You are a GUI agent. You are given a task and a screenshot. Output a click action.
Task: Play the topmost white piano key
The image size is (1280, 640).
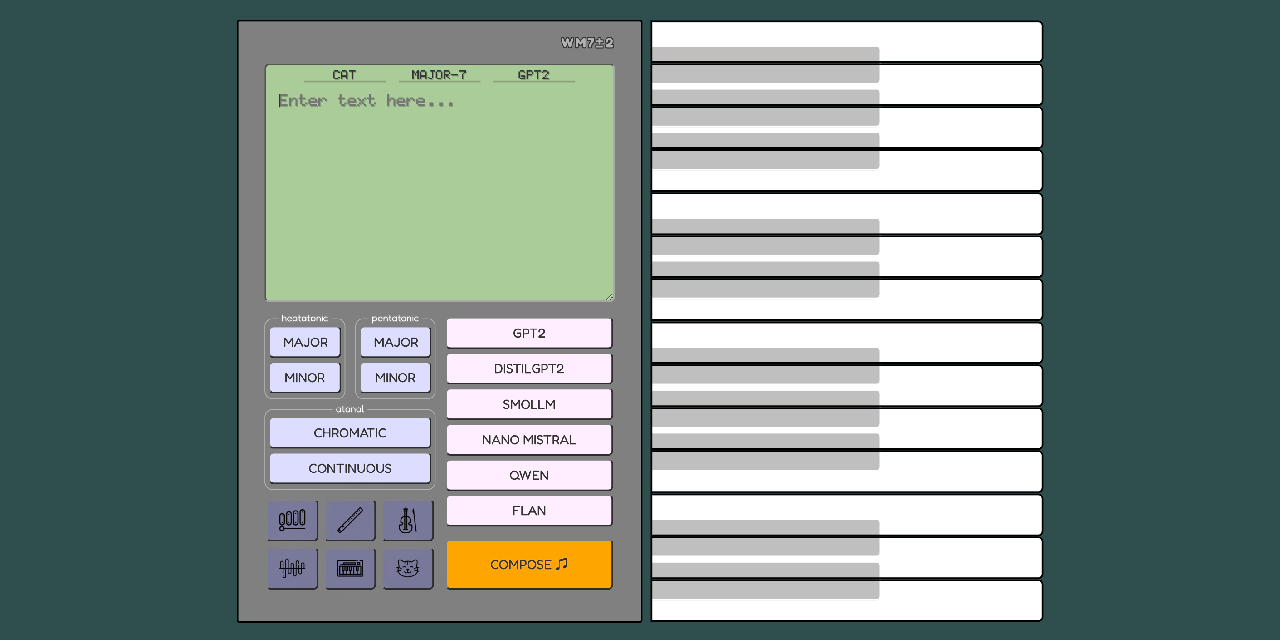847,41
